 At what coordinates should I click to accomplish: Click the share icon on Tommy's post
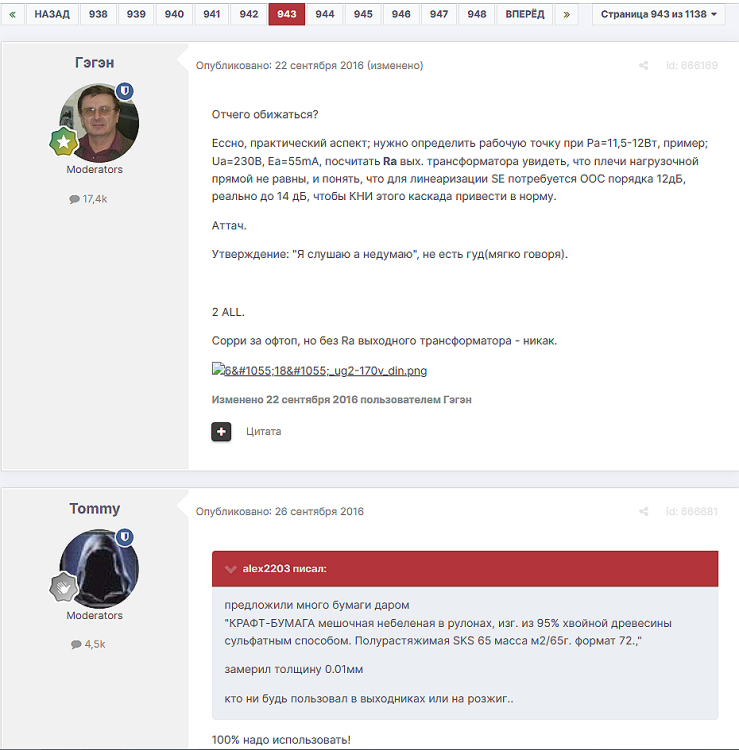click(643, 512)
